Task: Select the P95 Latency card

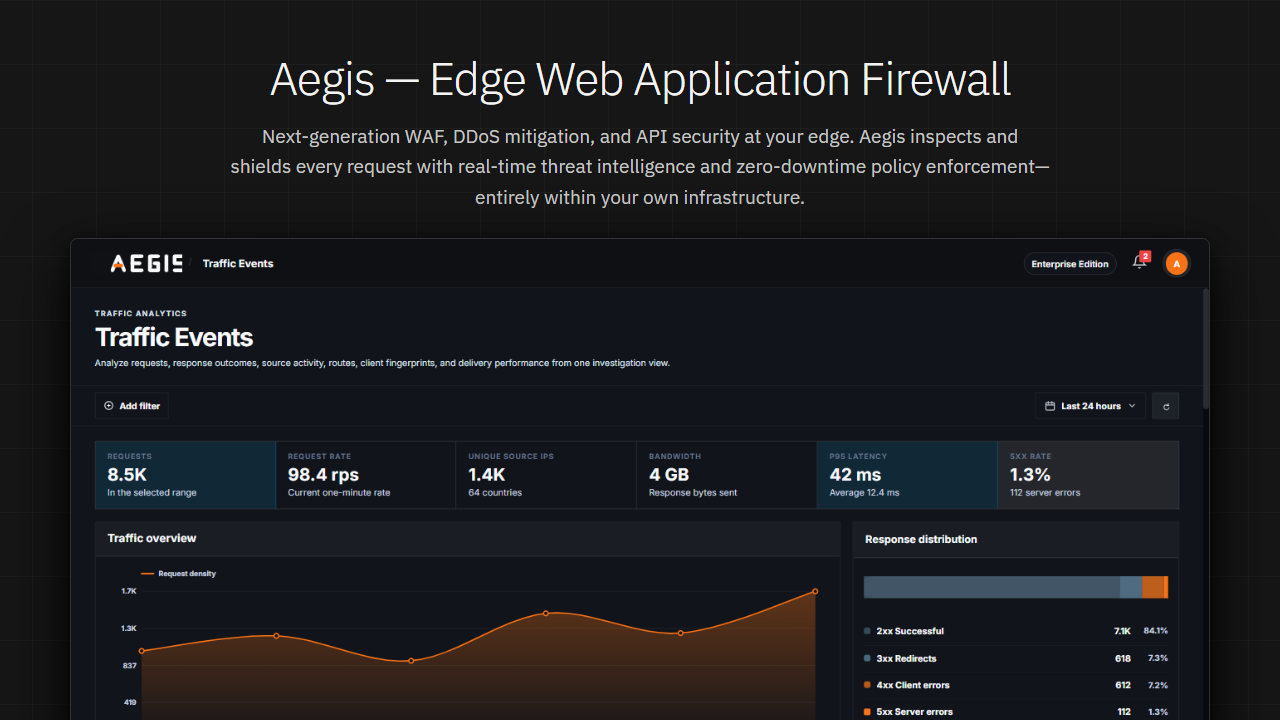Action: click(x=907, y=475)
